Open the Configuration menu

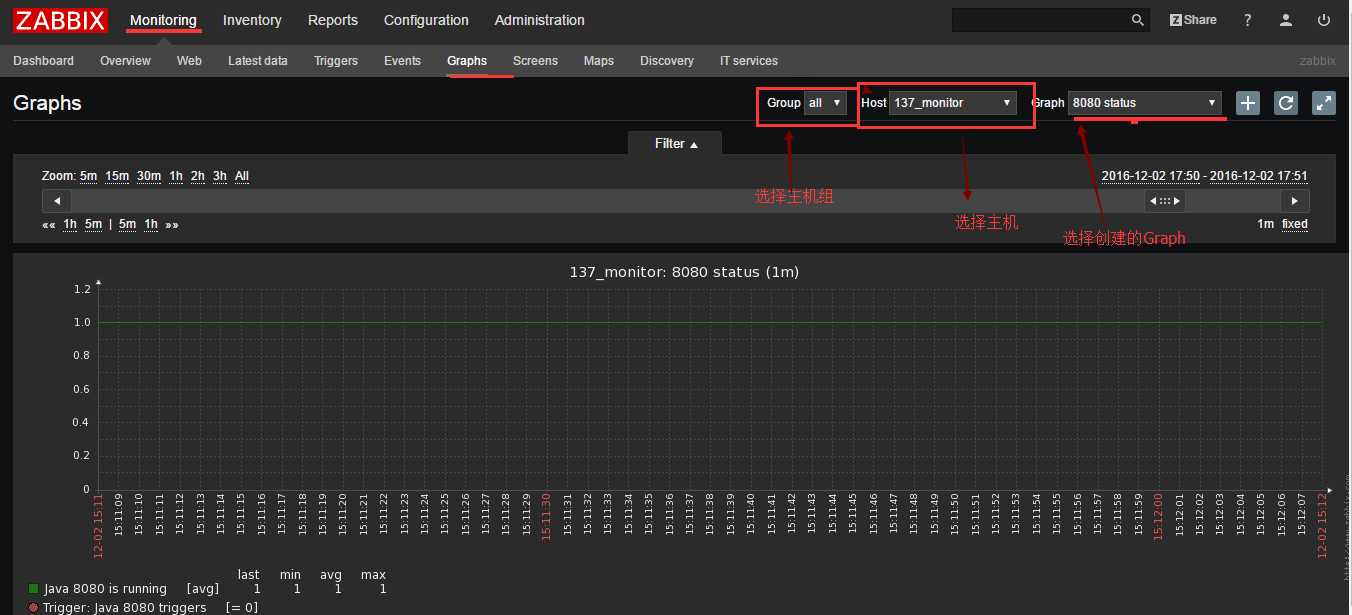click(x=426, y=20)
